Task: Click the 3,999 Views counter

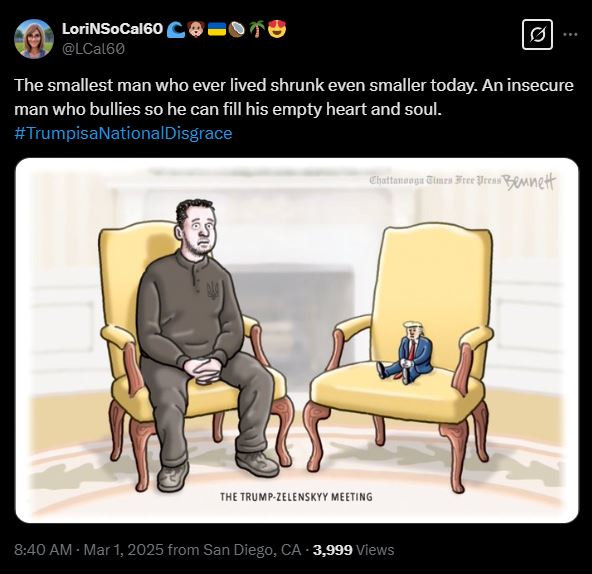Action: pyautogui.click(x=353, y=549)
